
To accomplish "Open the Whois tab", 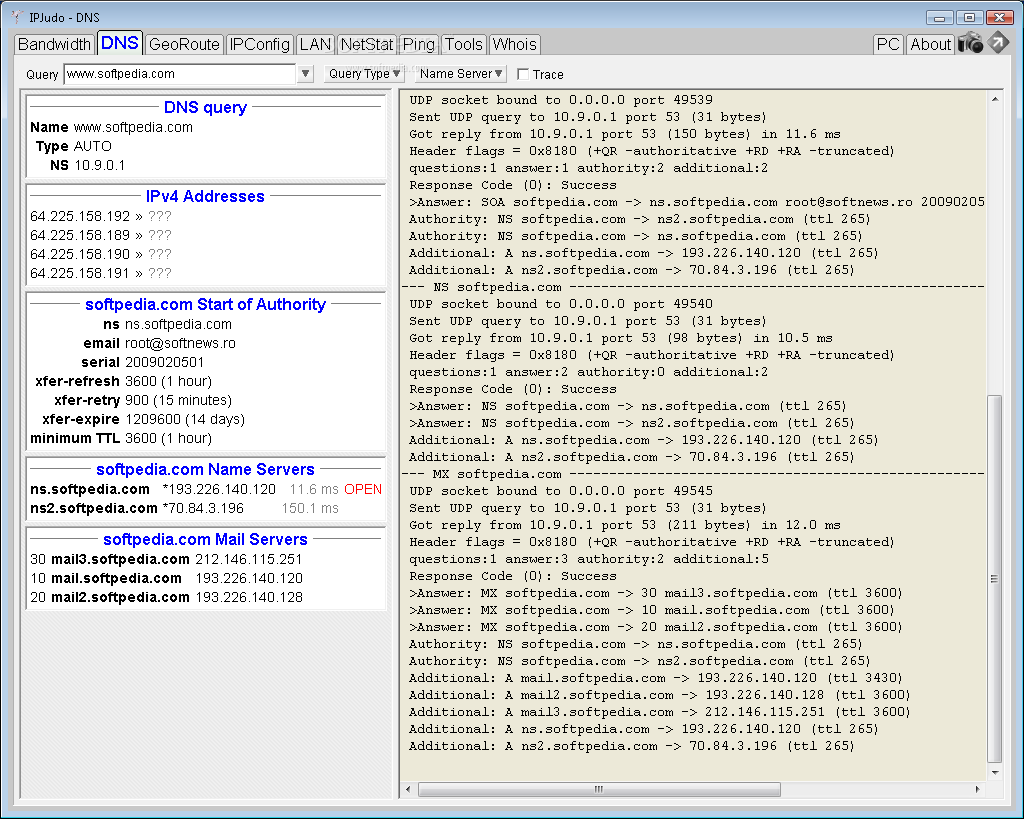I will click(515, 44).
